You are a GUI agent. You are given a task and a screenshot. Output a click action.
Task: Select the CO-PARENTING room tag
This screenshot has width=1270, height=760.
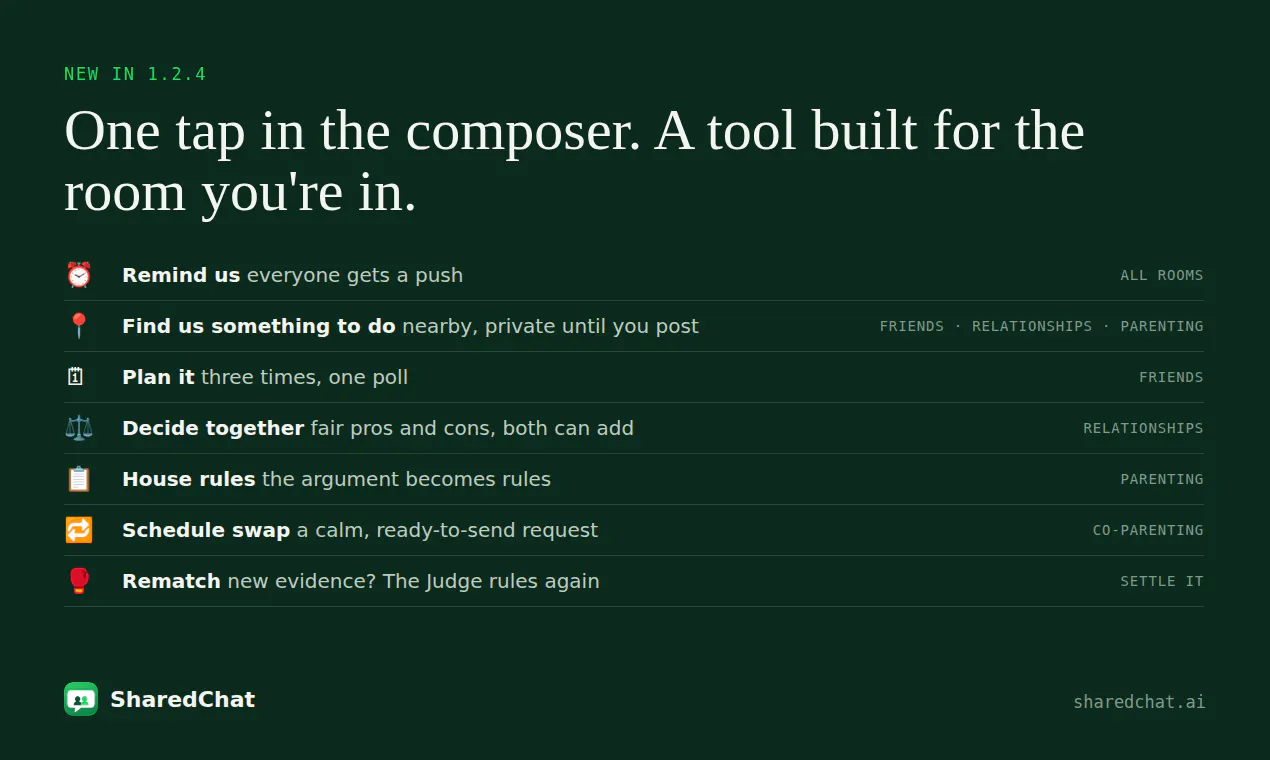(x=1148, y=530)
